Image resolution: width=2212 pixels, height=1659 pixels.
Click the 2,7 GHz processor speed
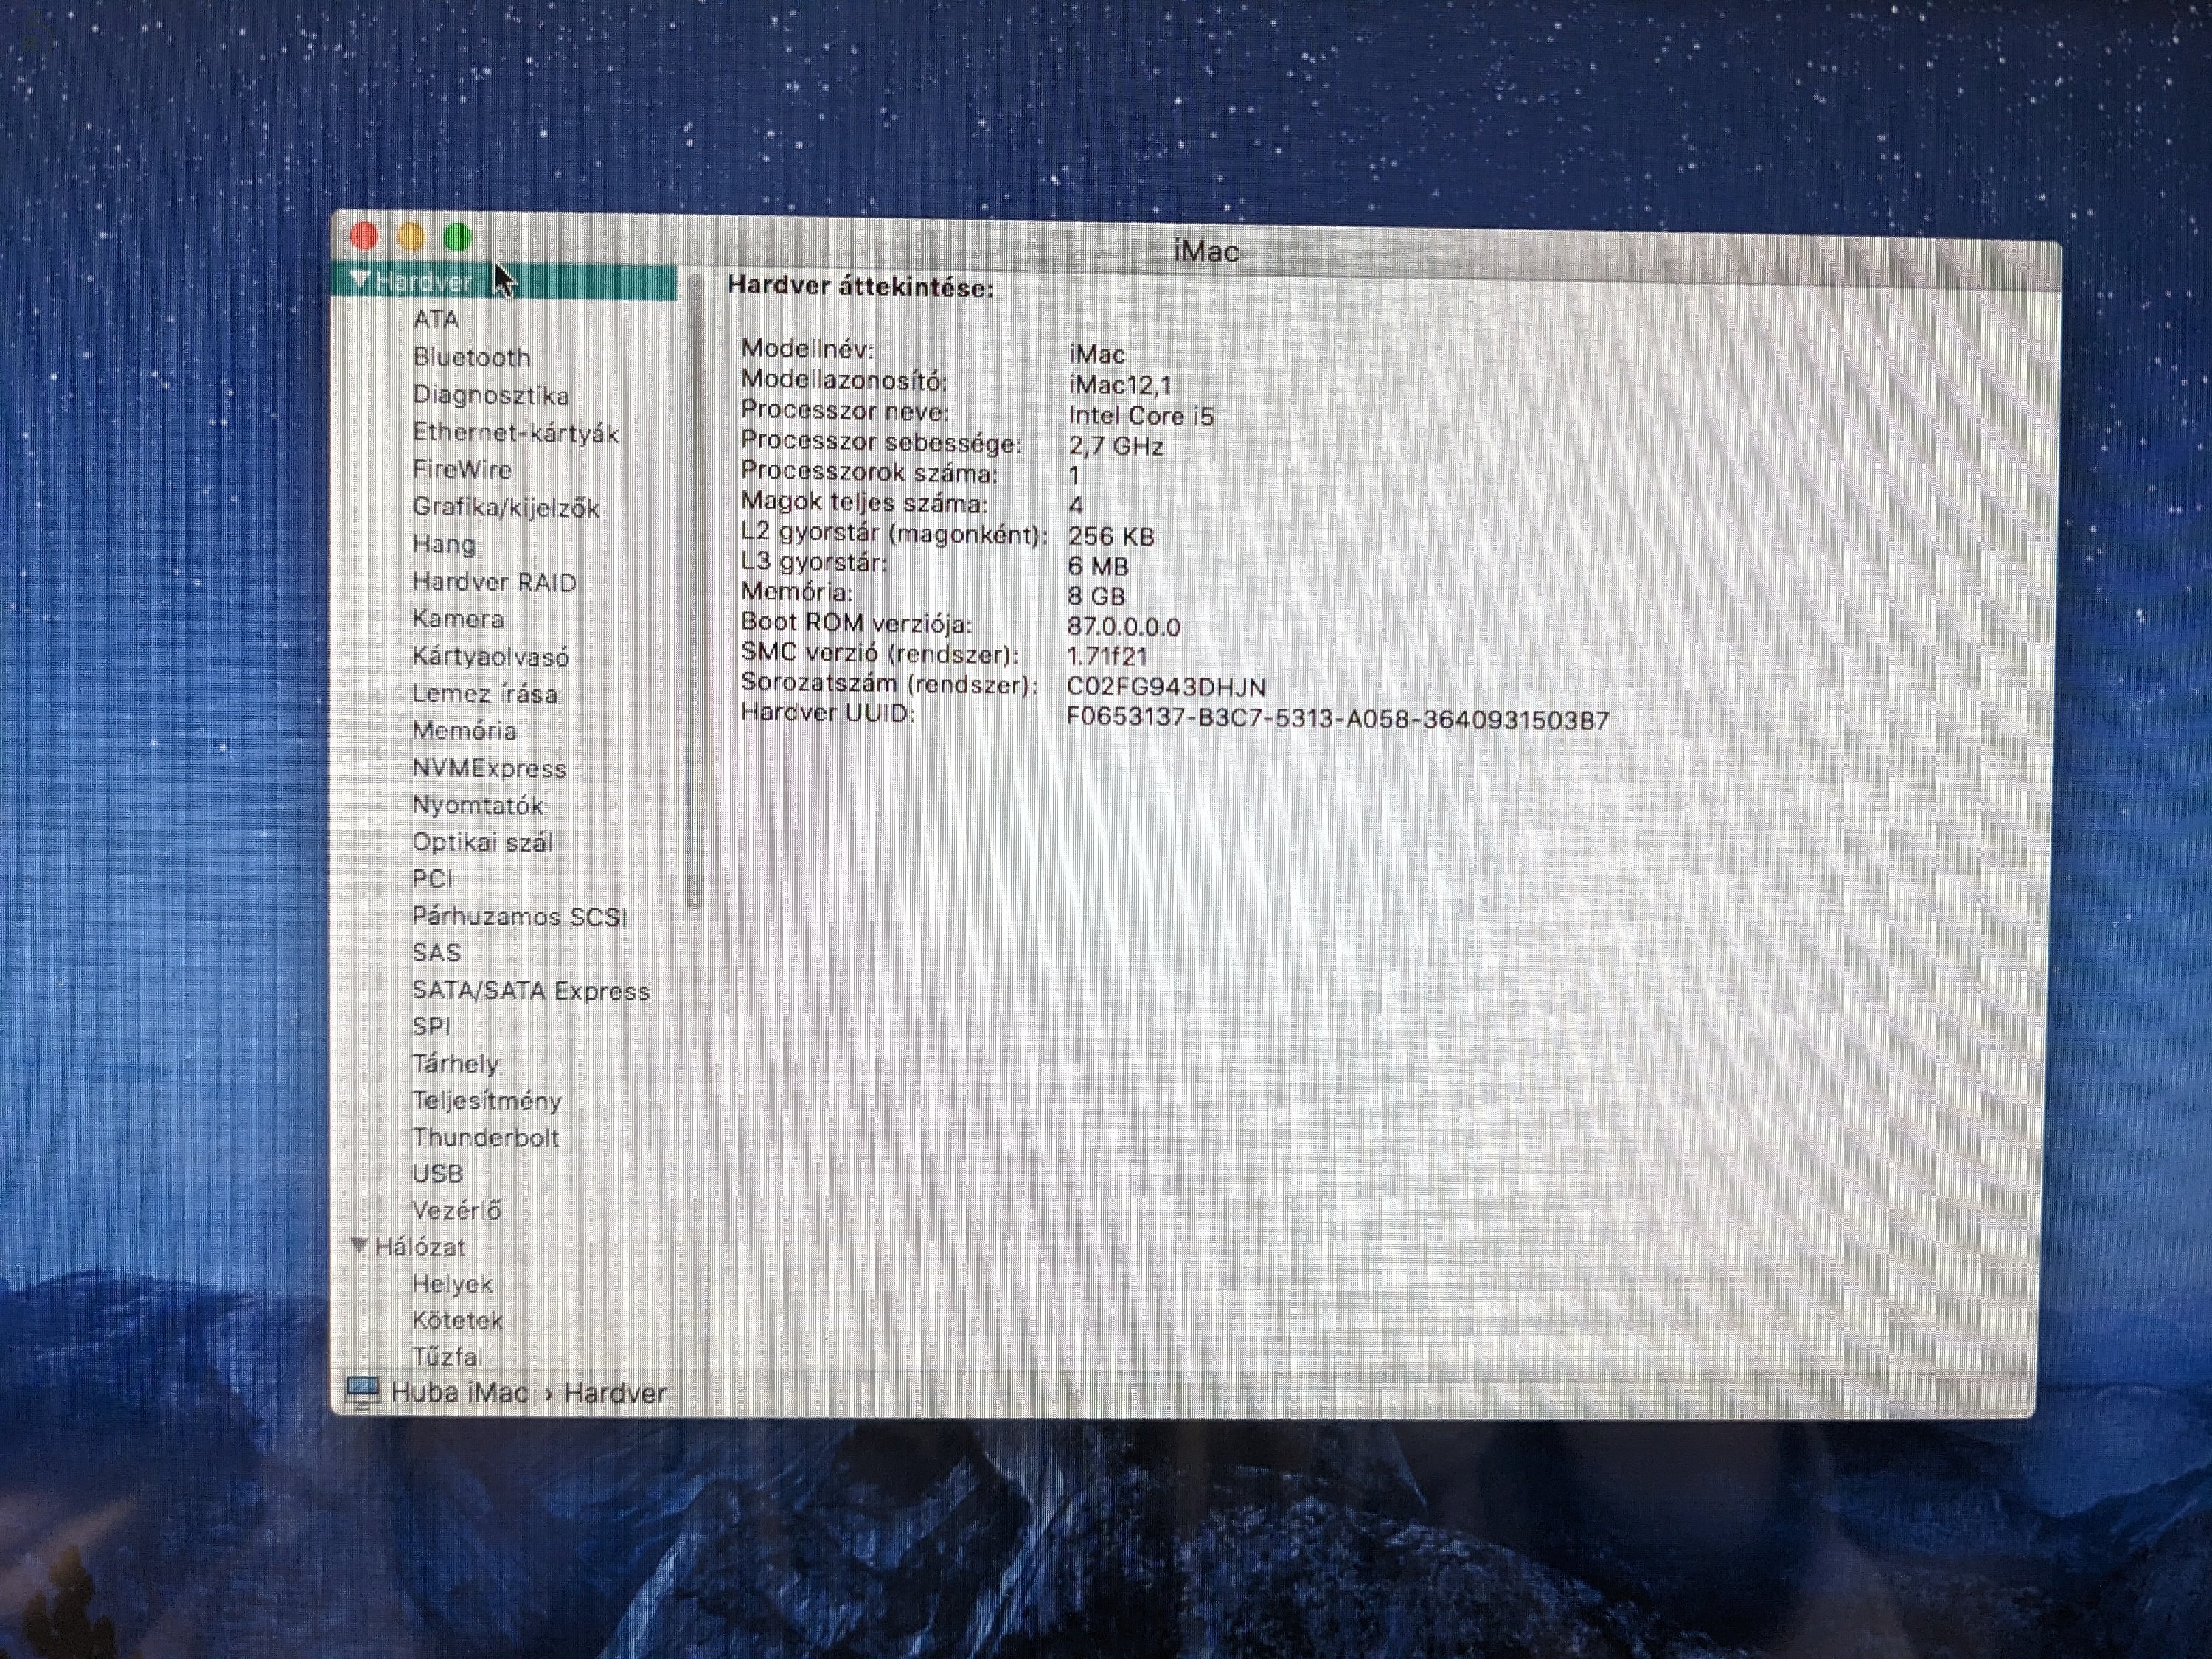coord(1115,446)
